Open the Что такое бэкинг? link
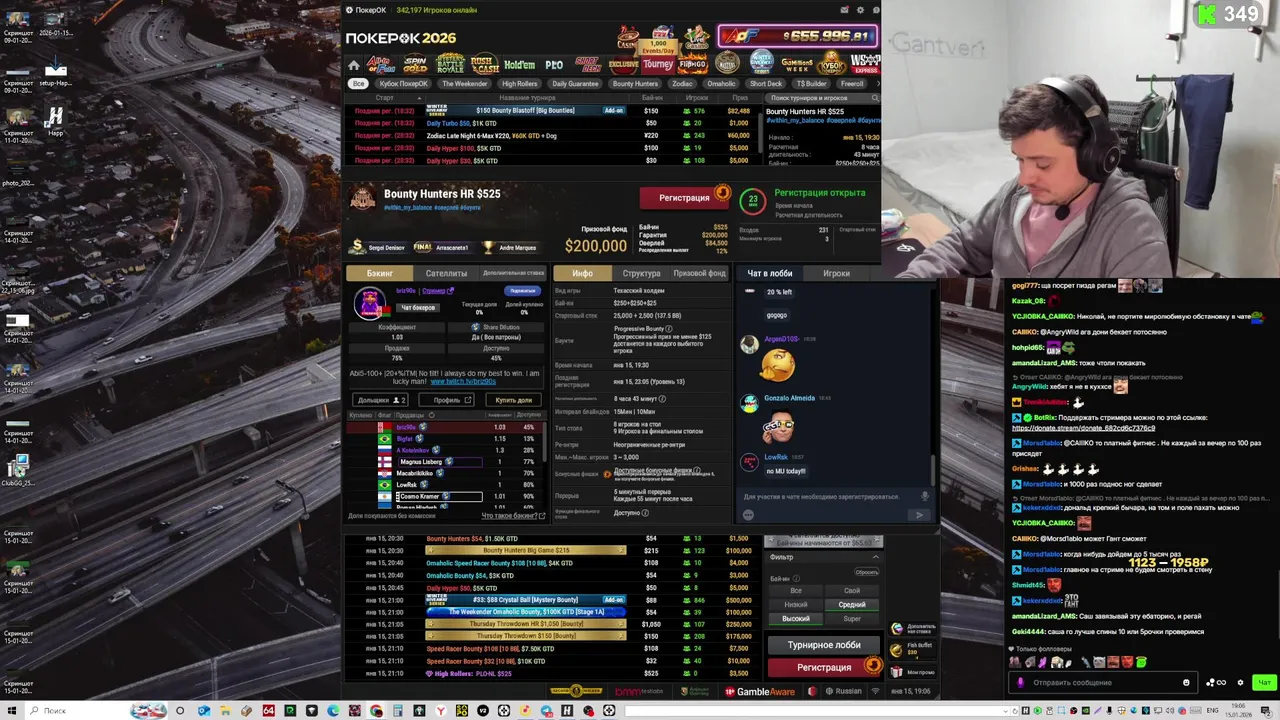This screenshot has width=1280, height=720. [513, 516]
